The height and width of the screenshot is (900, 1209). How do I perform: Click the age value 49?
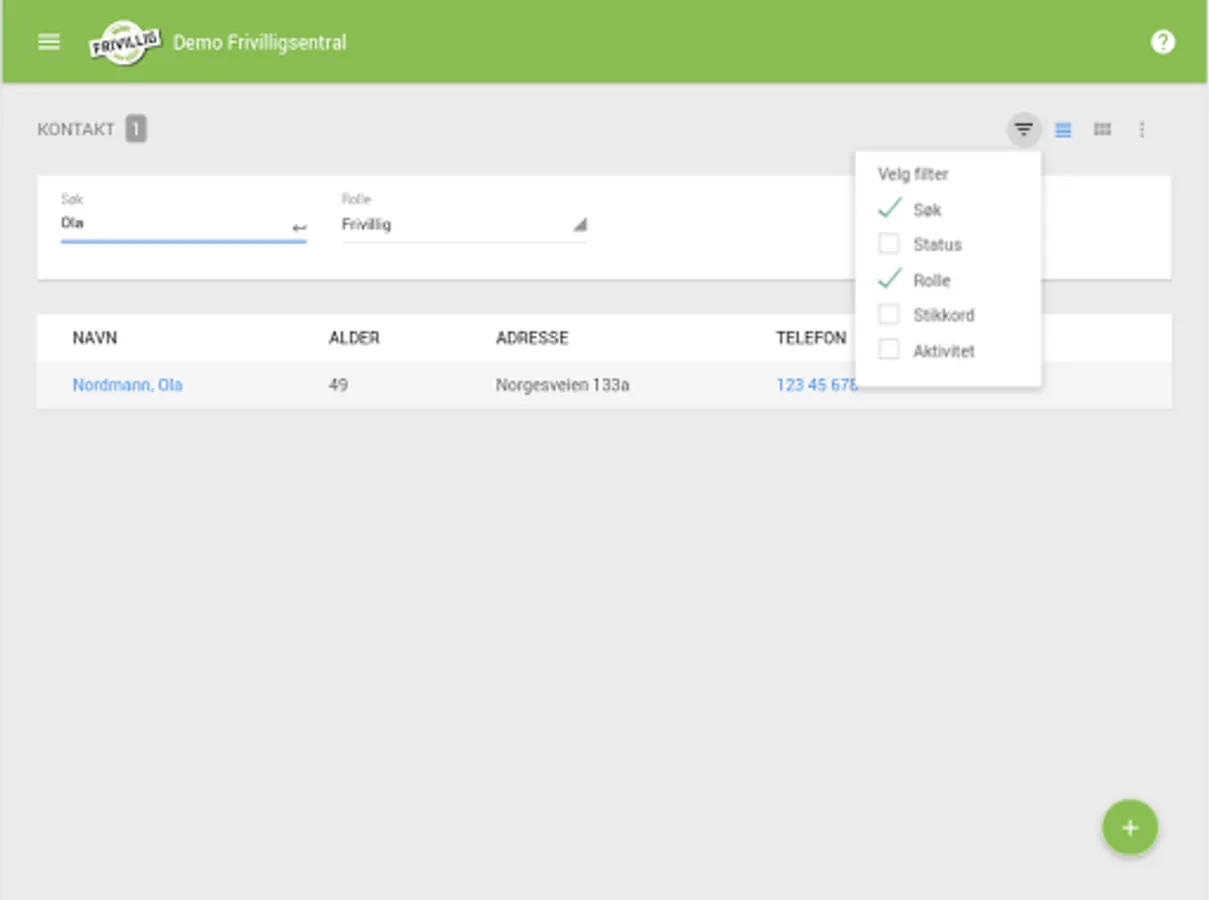click(x=338, y=385)
